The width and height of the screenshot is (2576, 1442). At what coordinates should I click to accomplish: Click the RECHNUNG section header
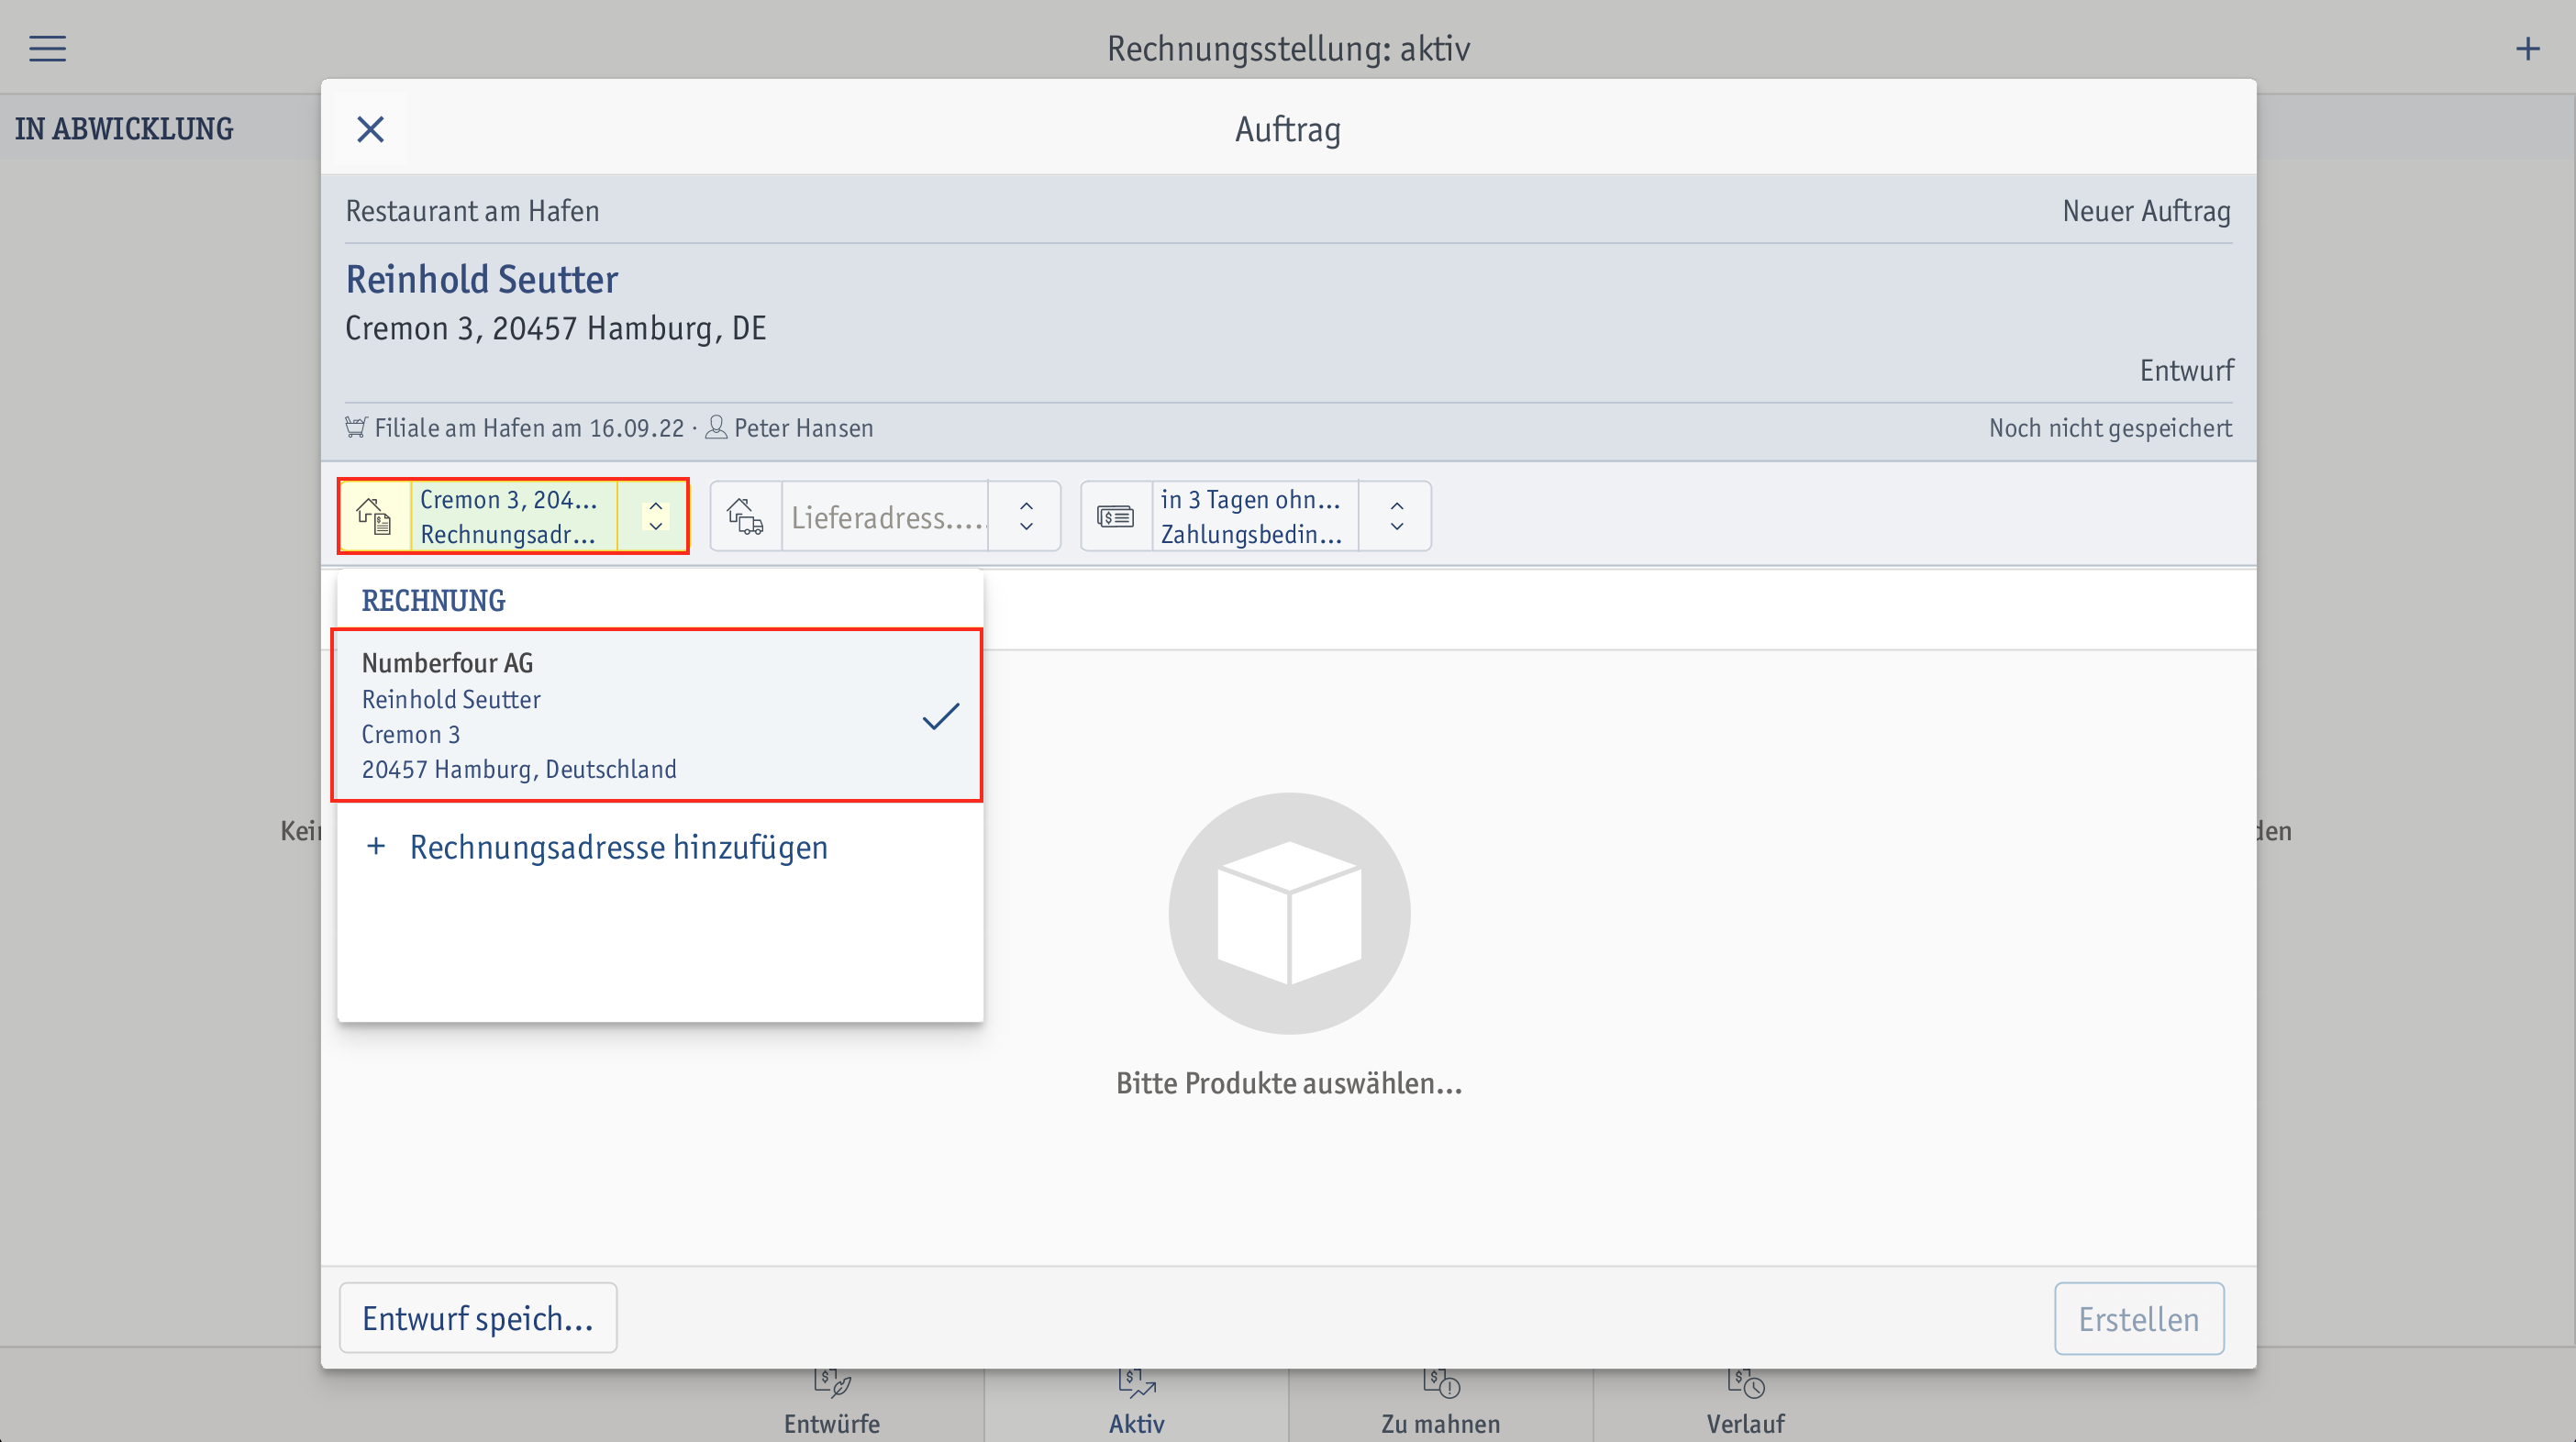433,600
